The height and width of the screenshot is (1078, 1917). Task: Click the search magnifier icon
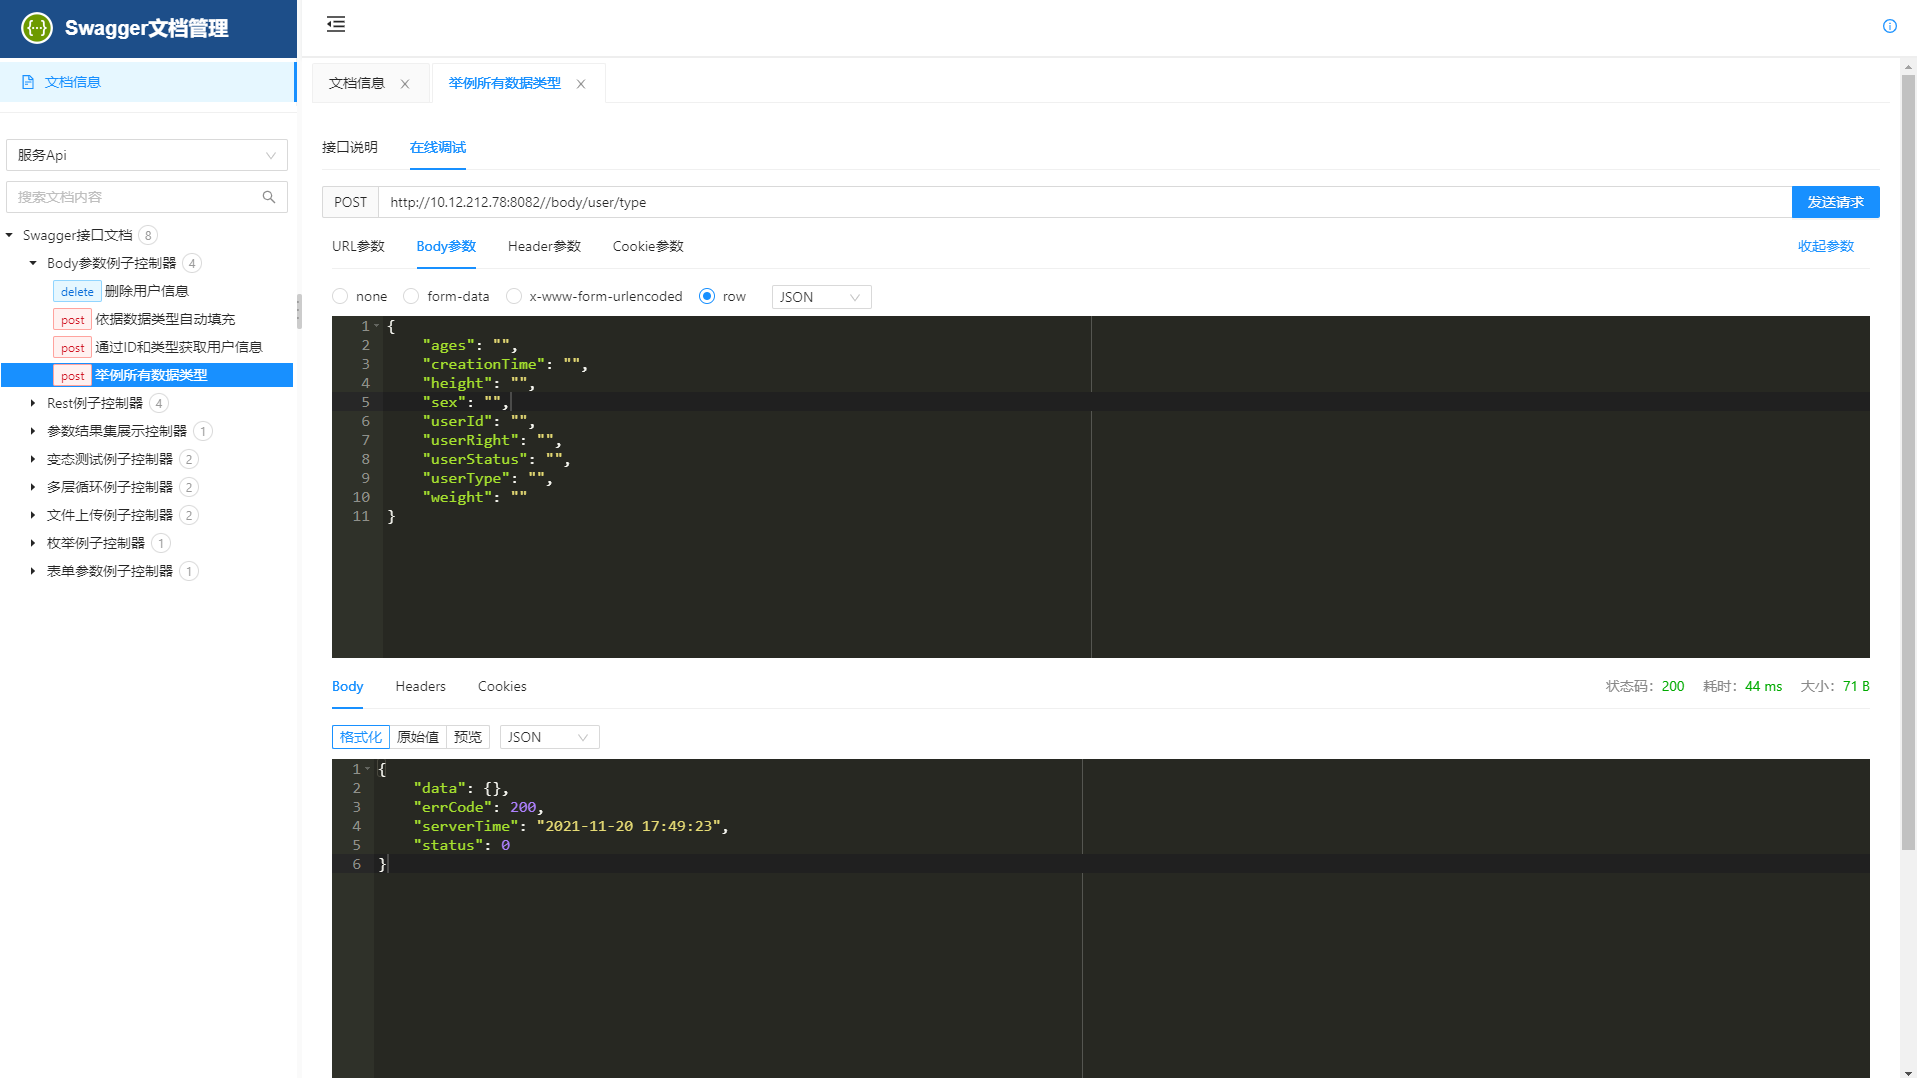[x=269, y=197]
